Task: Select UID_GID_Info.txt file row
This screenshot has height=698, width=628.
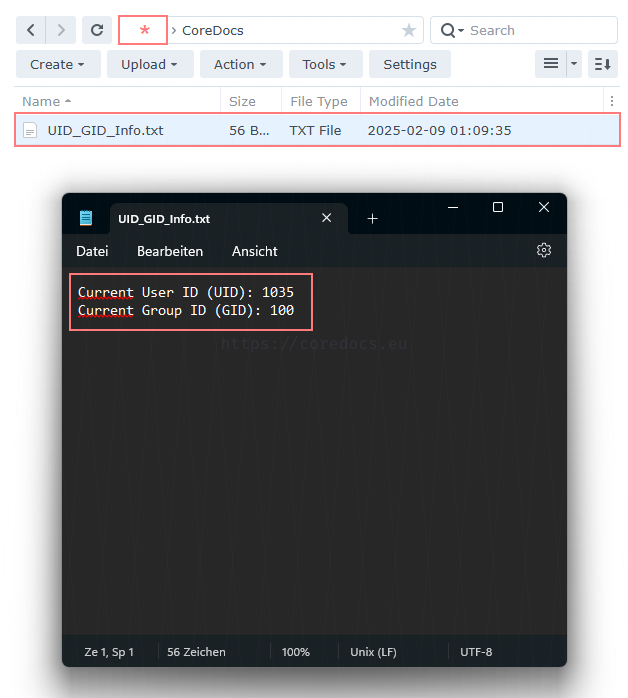Action: pos(317,130)
